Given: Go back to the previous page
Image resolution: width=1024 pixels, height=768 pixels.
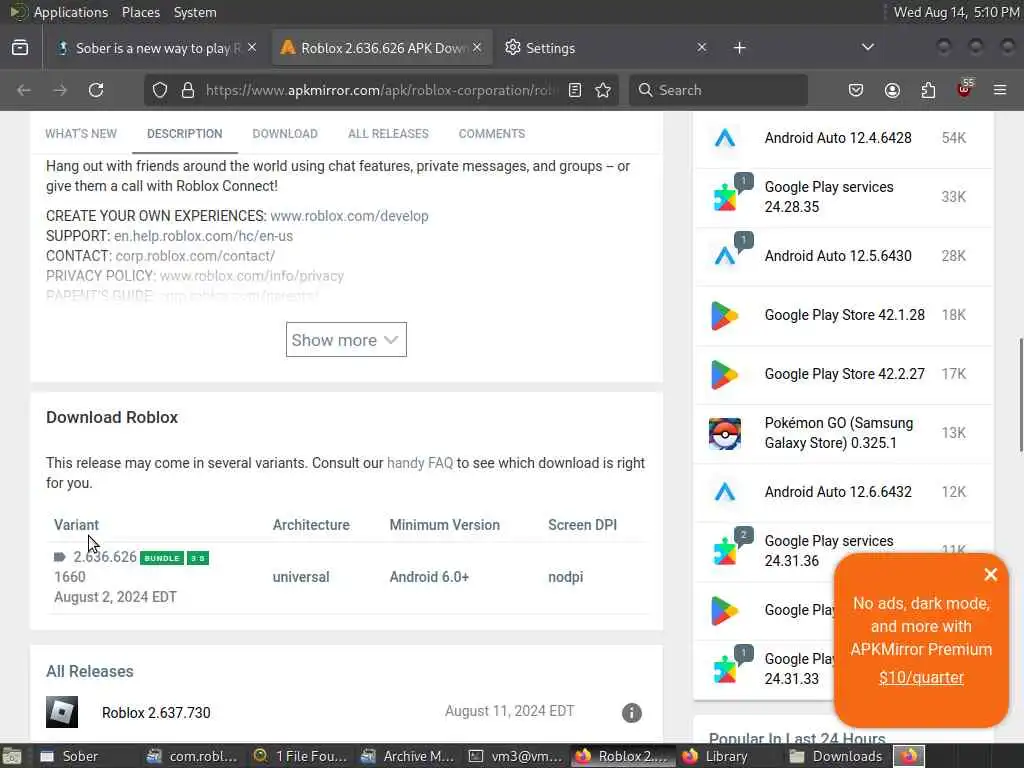Looking at the screenshot, I should [x=24, y=90].
